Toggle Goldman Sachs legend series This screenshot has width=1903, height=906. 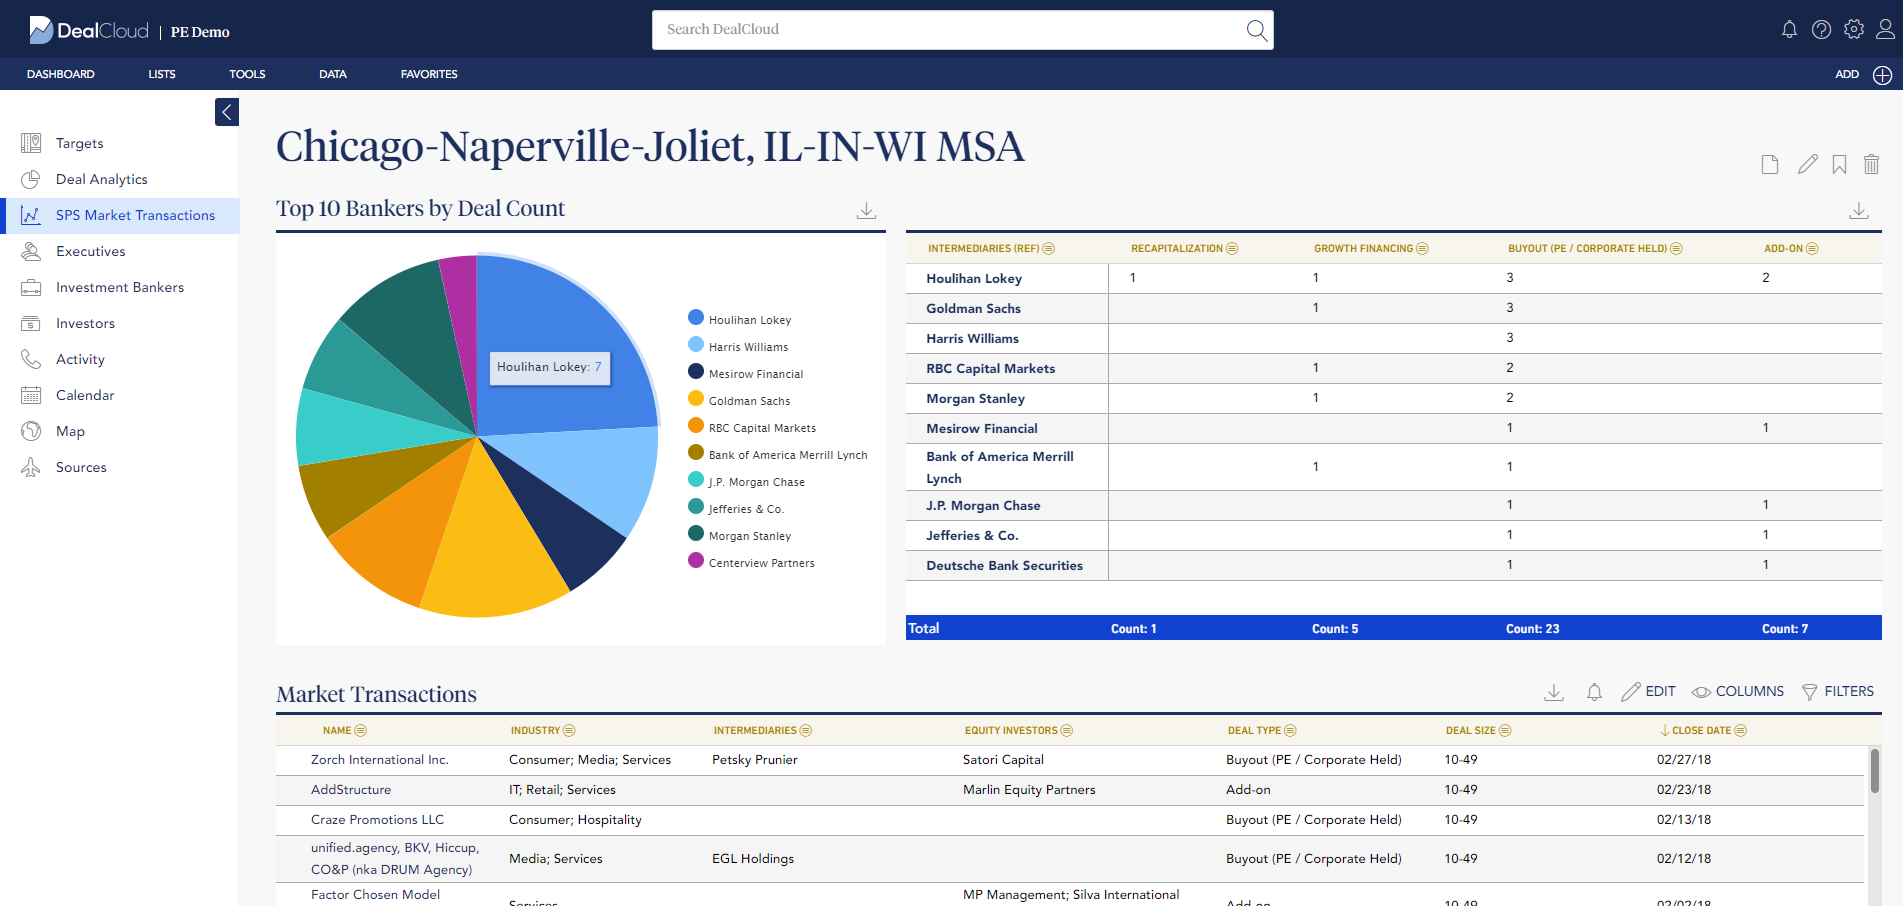click(739, 400)
